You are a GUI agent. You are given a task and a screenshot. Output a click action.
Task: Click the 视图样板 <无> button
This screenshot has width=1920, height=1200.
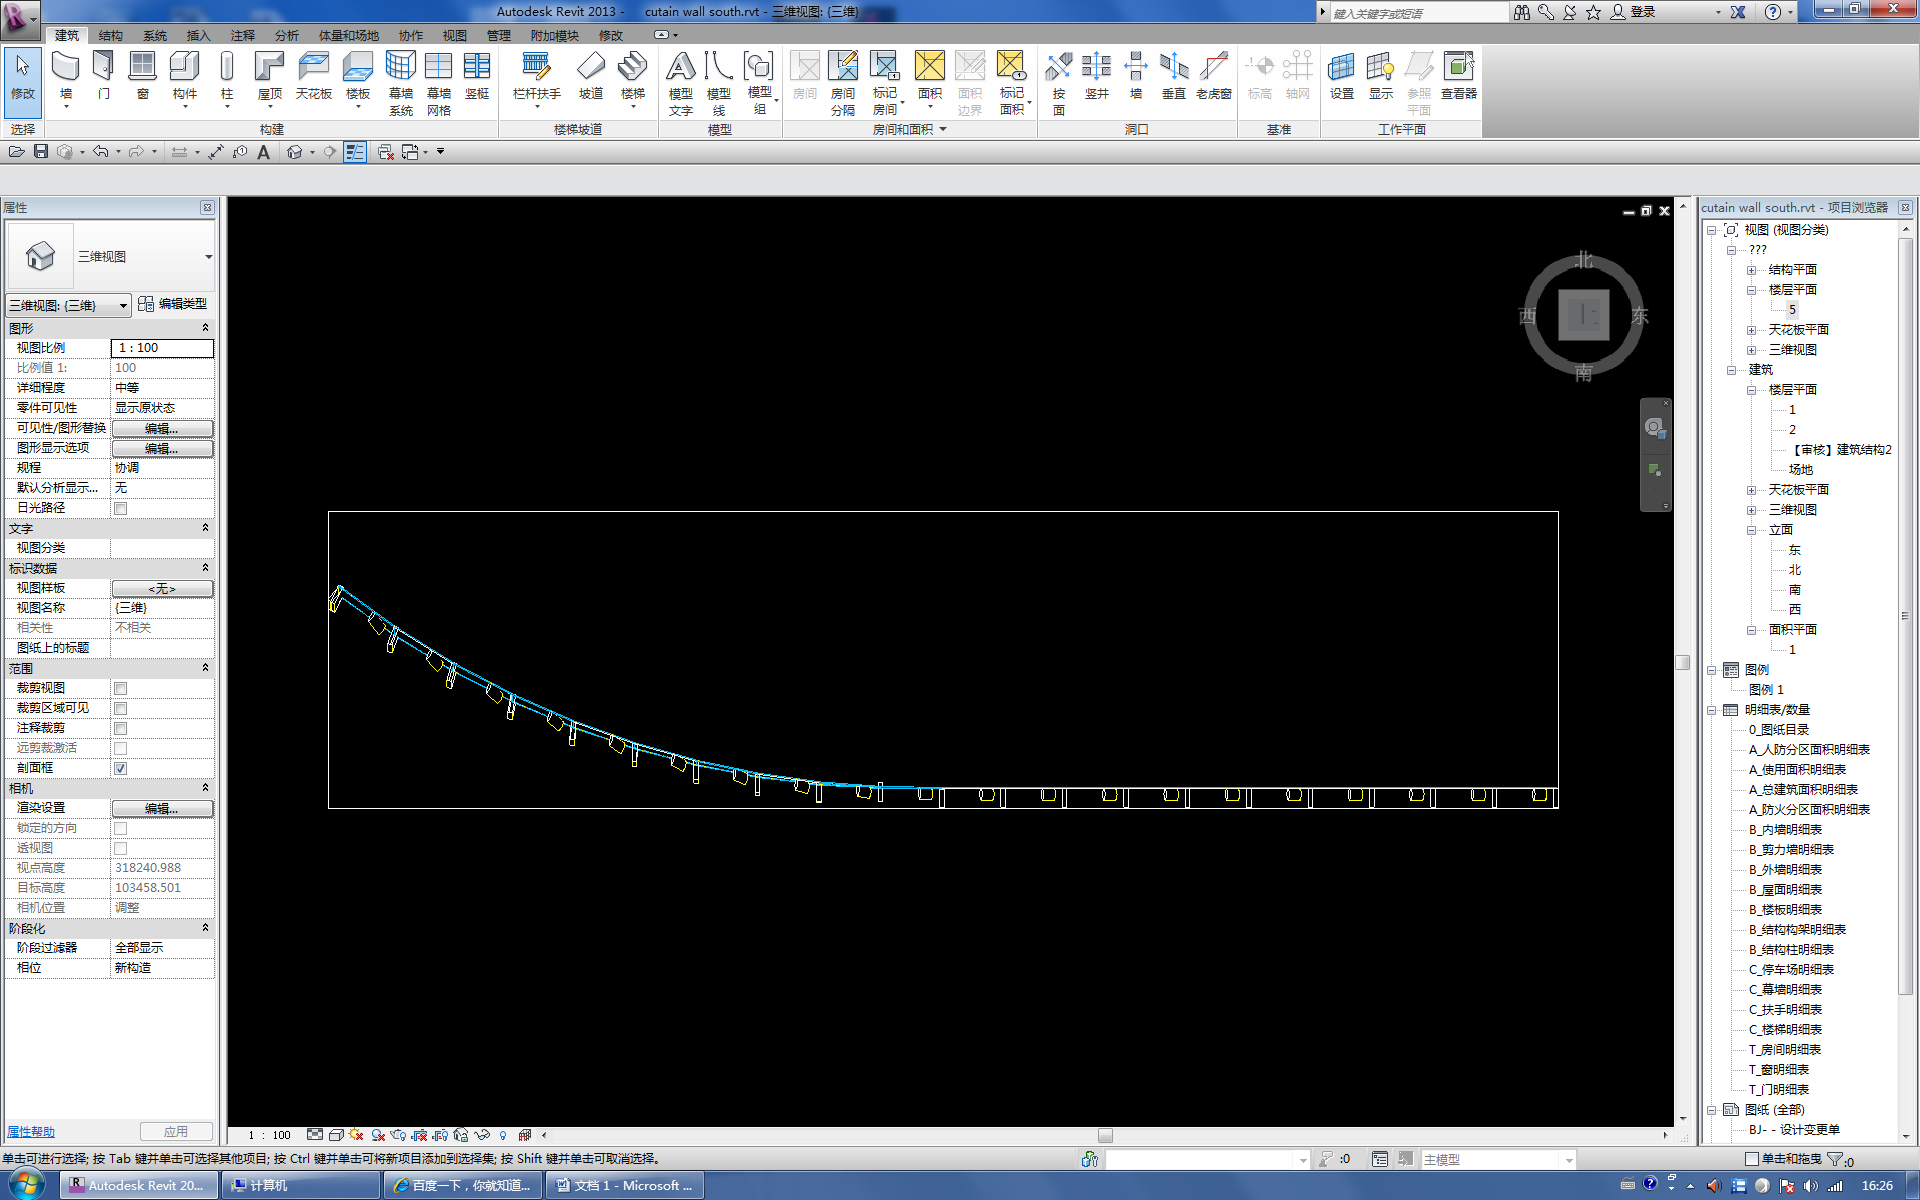coord(162,588)
